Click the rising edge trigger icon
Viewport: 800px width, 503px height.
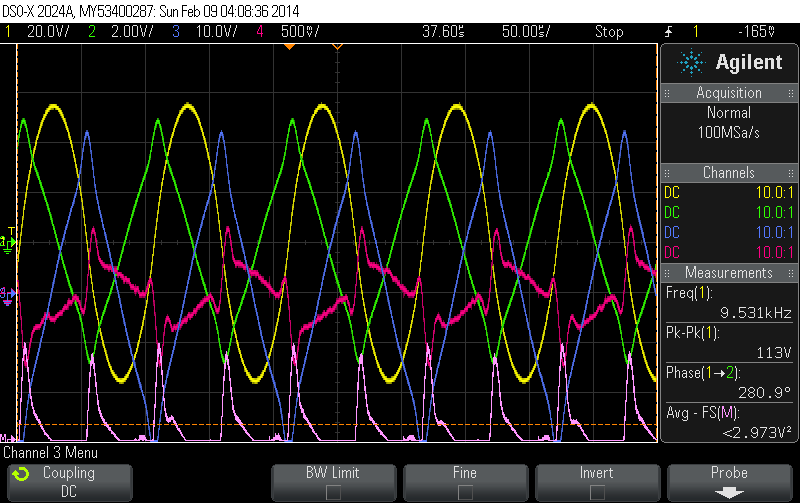coord(668,32)
